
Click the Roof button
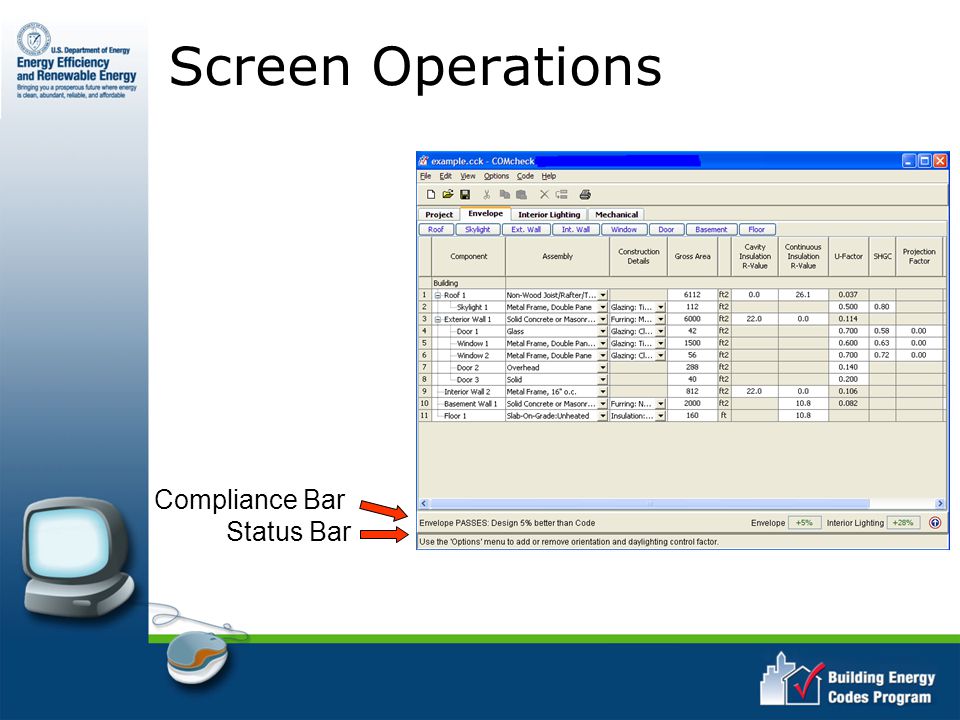[x=436, y=230]
